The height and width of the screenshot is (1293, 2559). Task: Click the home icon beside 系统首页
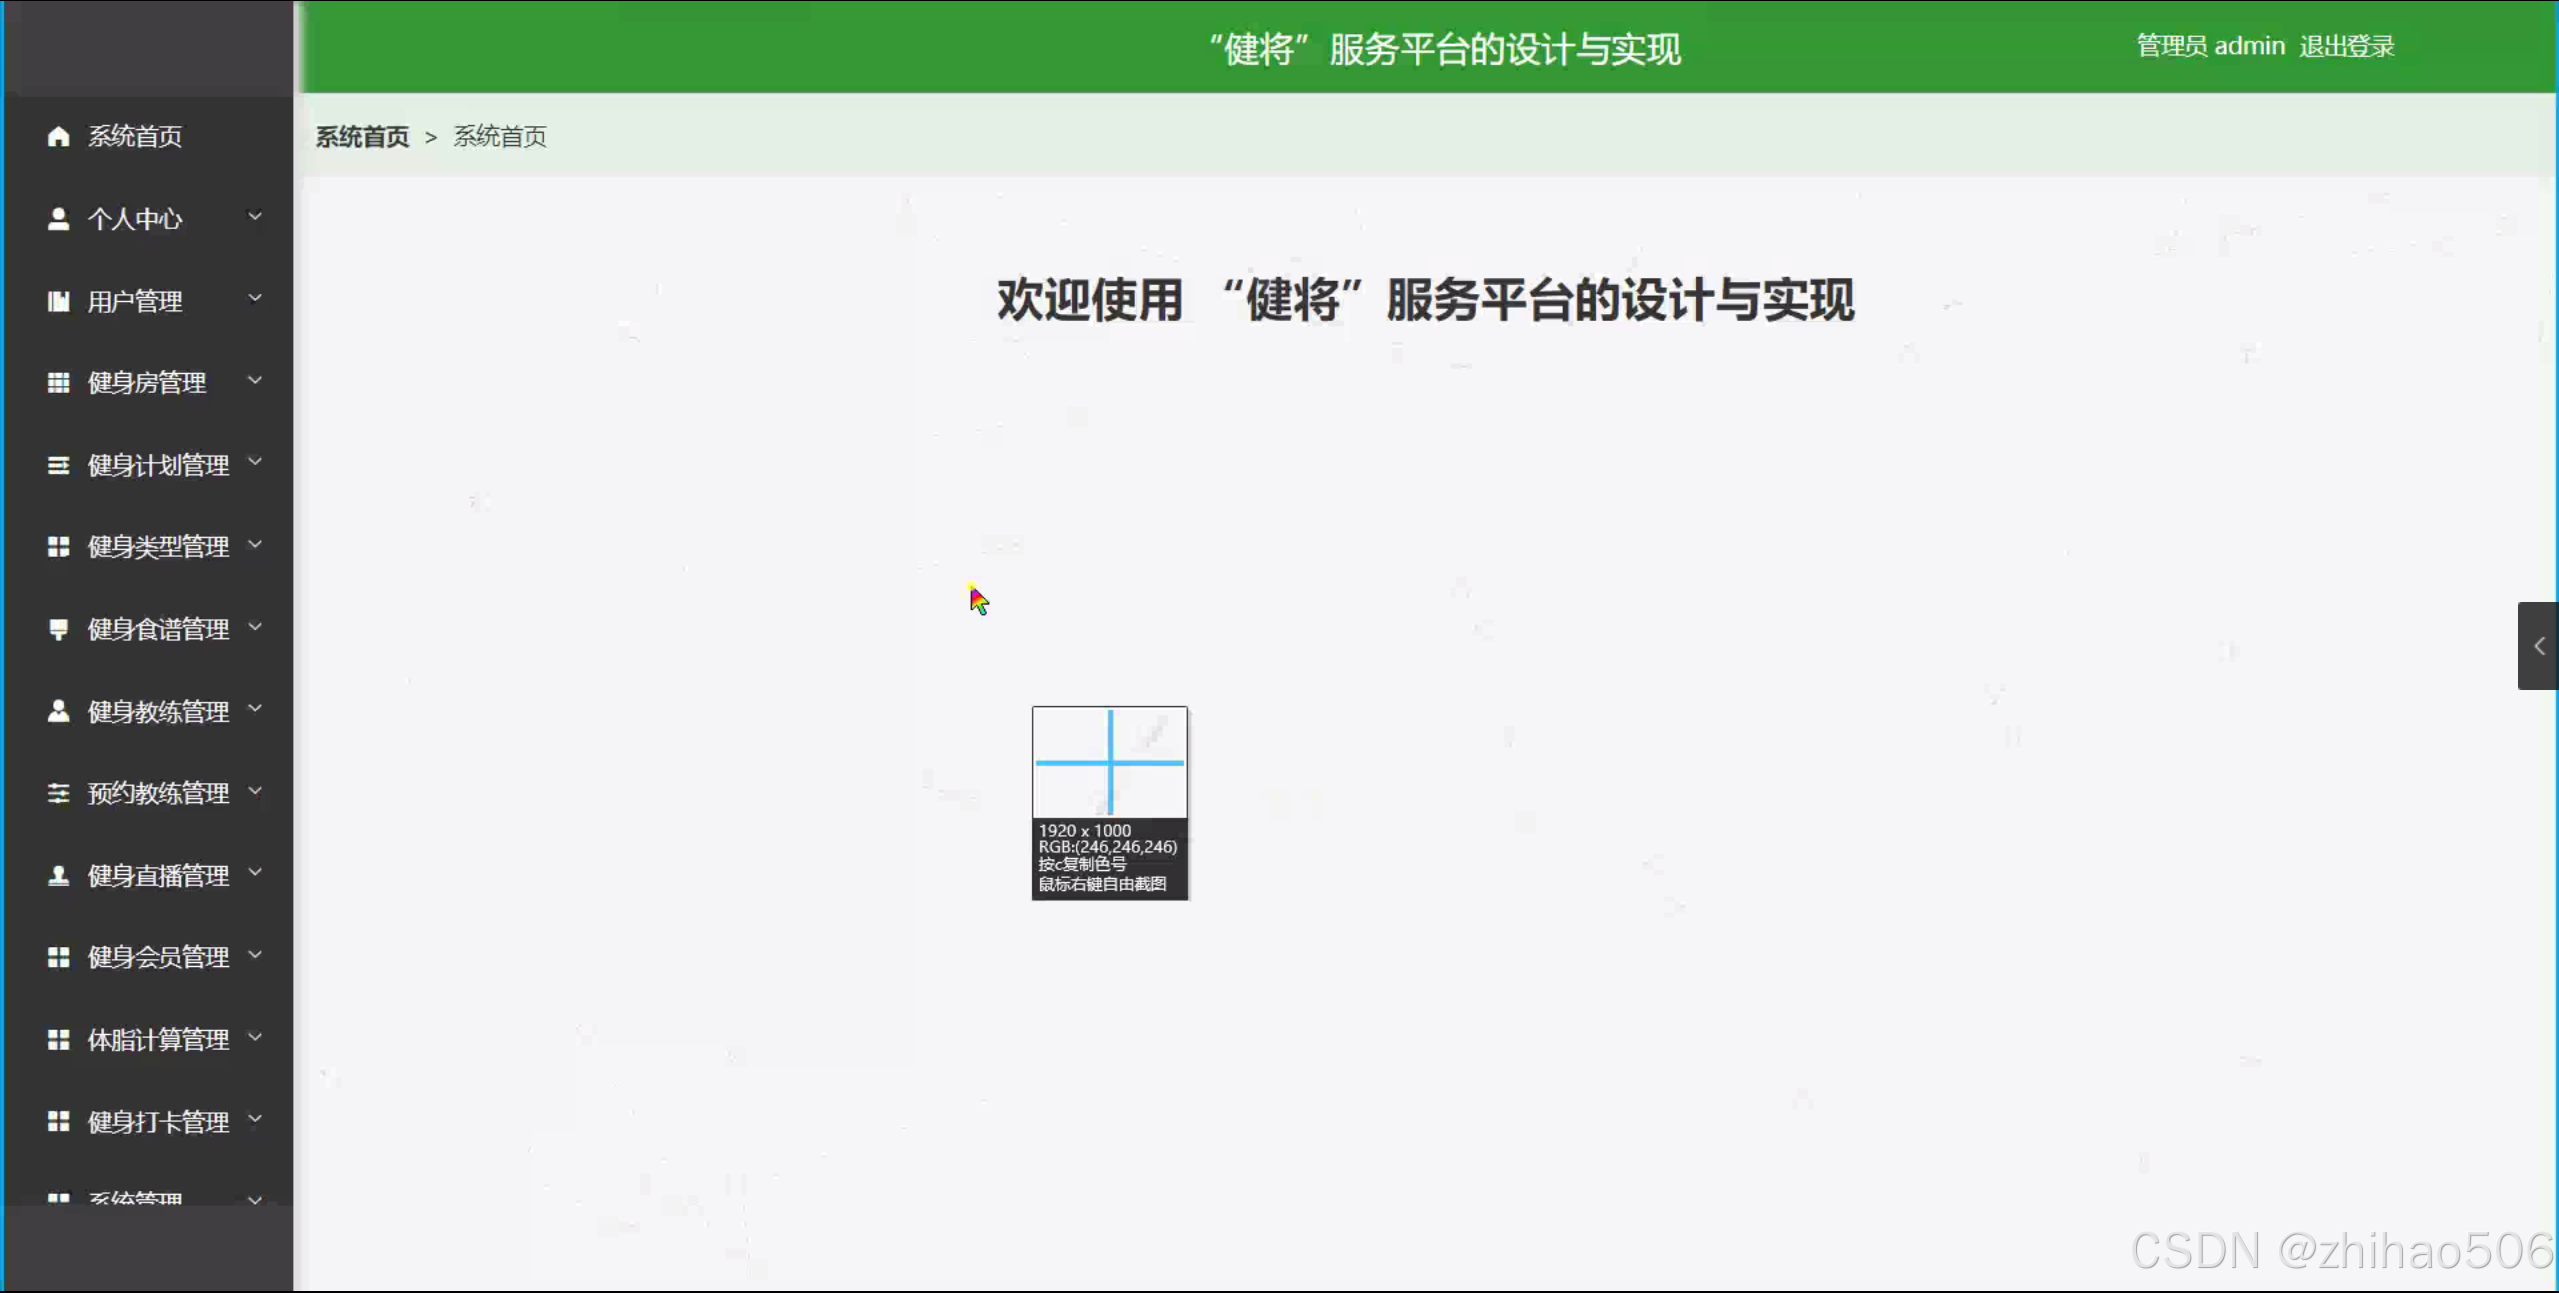[58, 137]
